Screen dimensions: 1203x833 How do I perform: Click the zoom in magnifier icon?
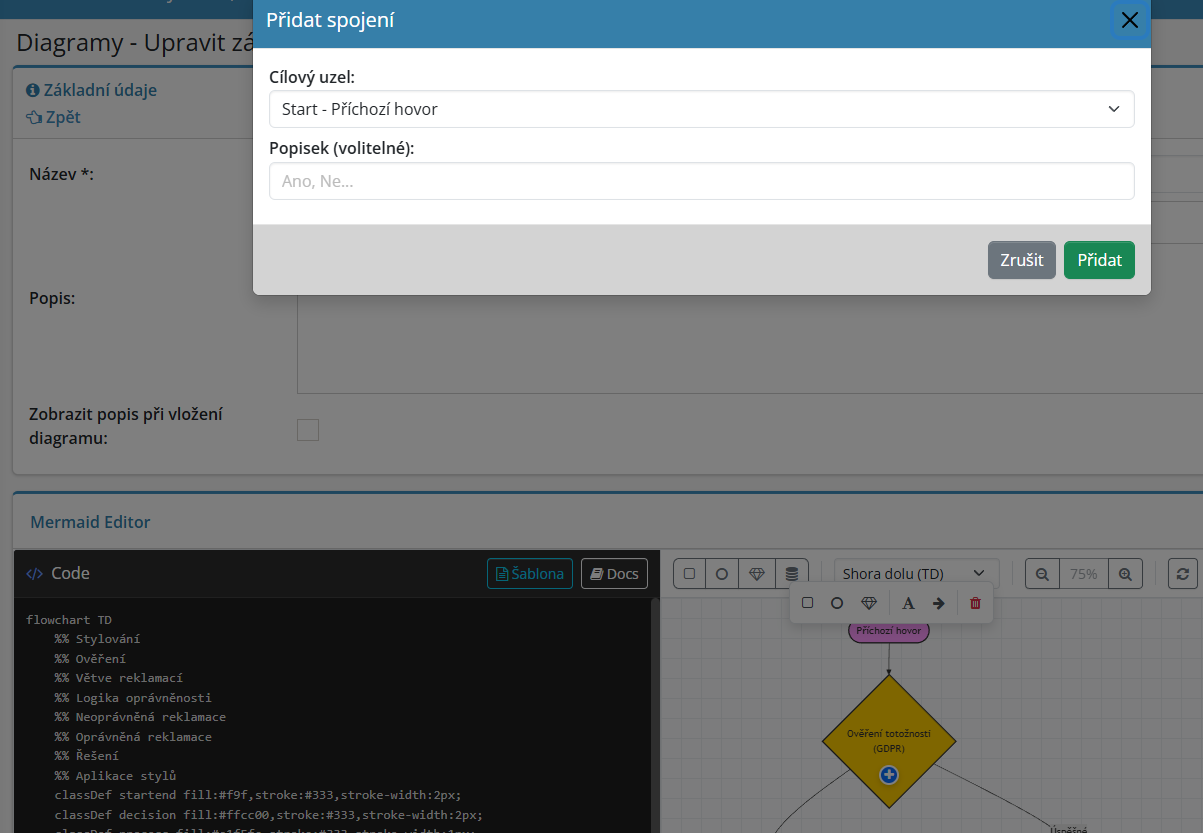tap(1125, 574)
